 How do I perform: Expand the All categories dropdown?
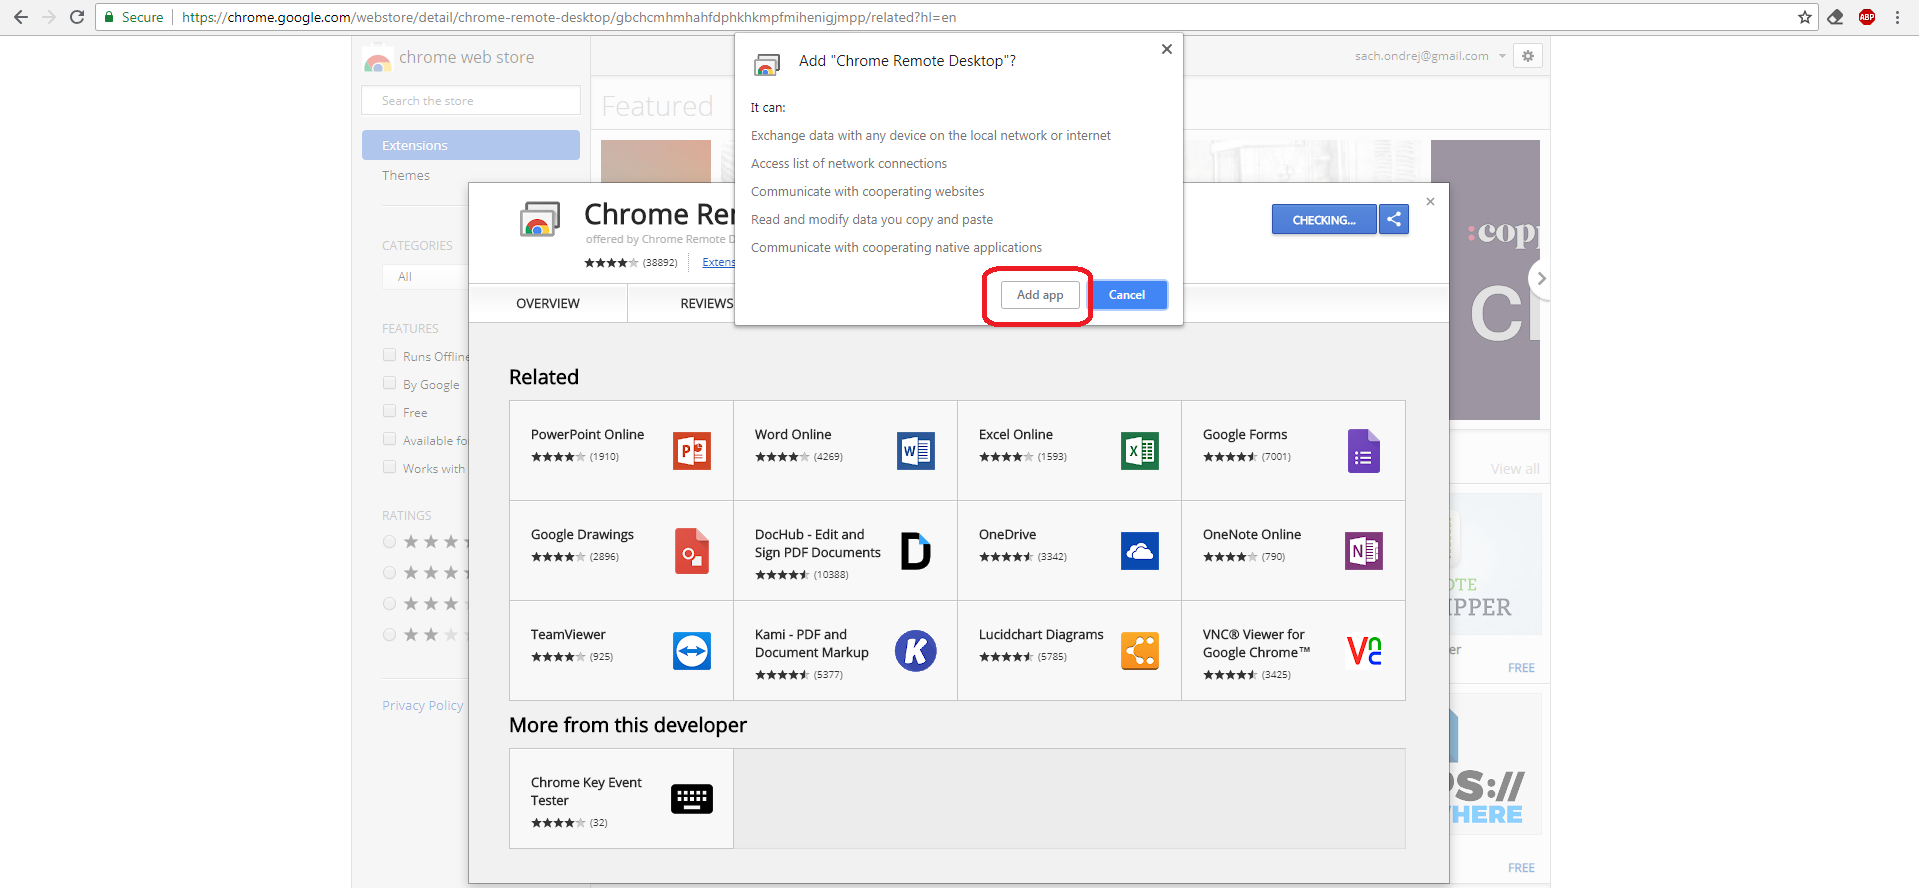(x=425, y=277)
